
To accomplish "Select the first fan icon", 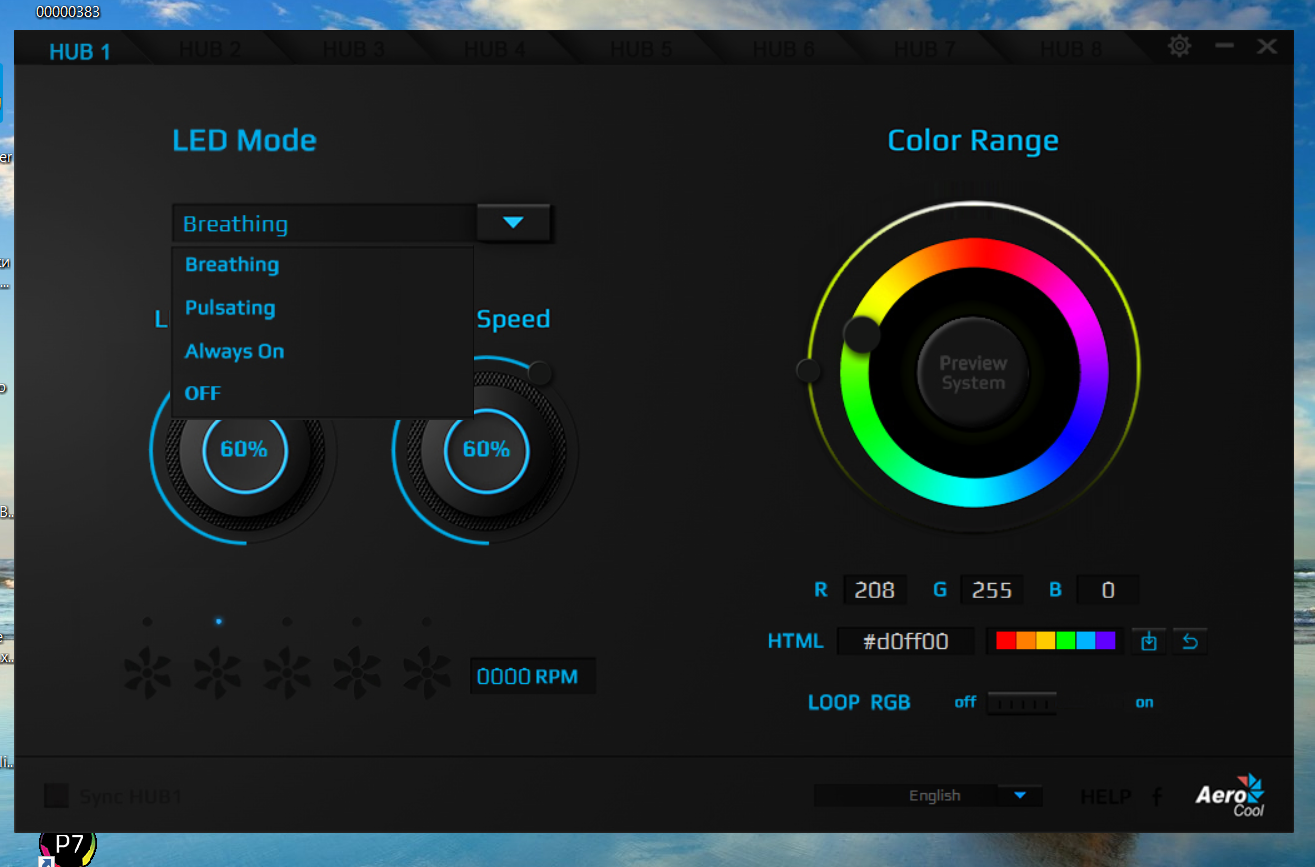I will point(147,672).
